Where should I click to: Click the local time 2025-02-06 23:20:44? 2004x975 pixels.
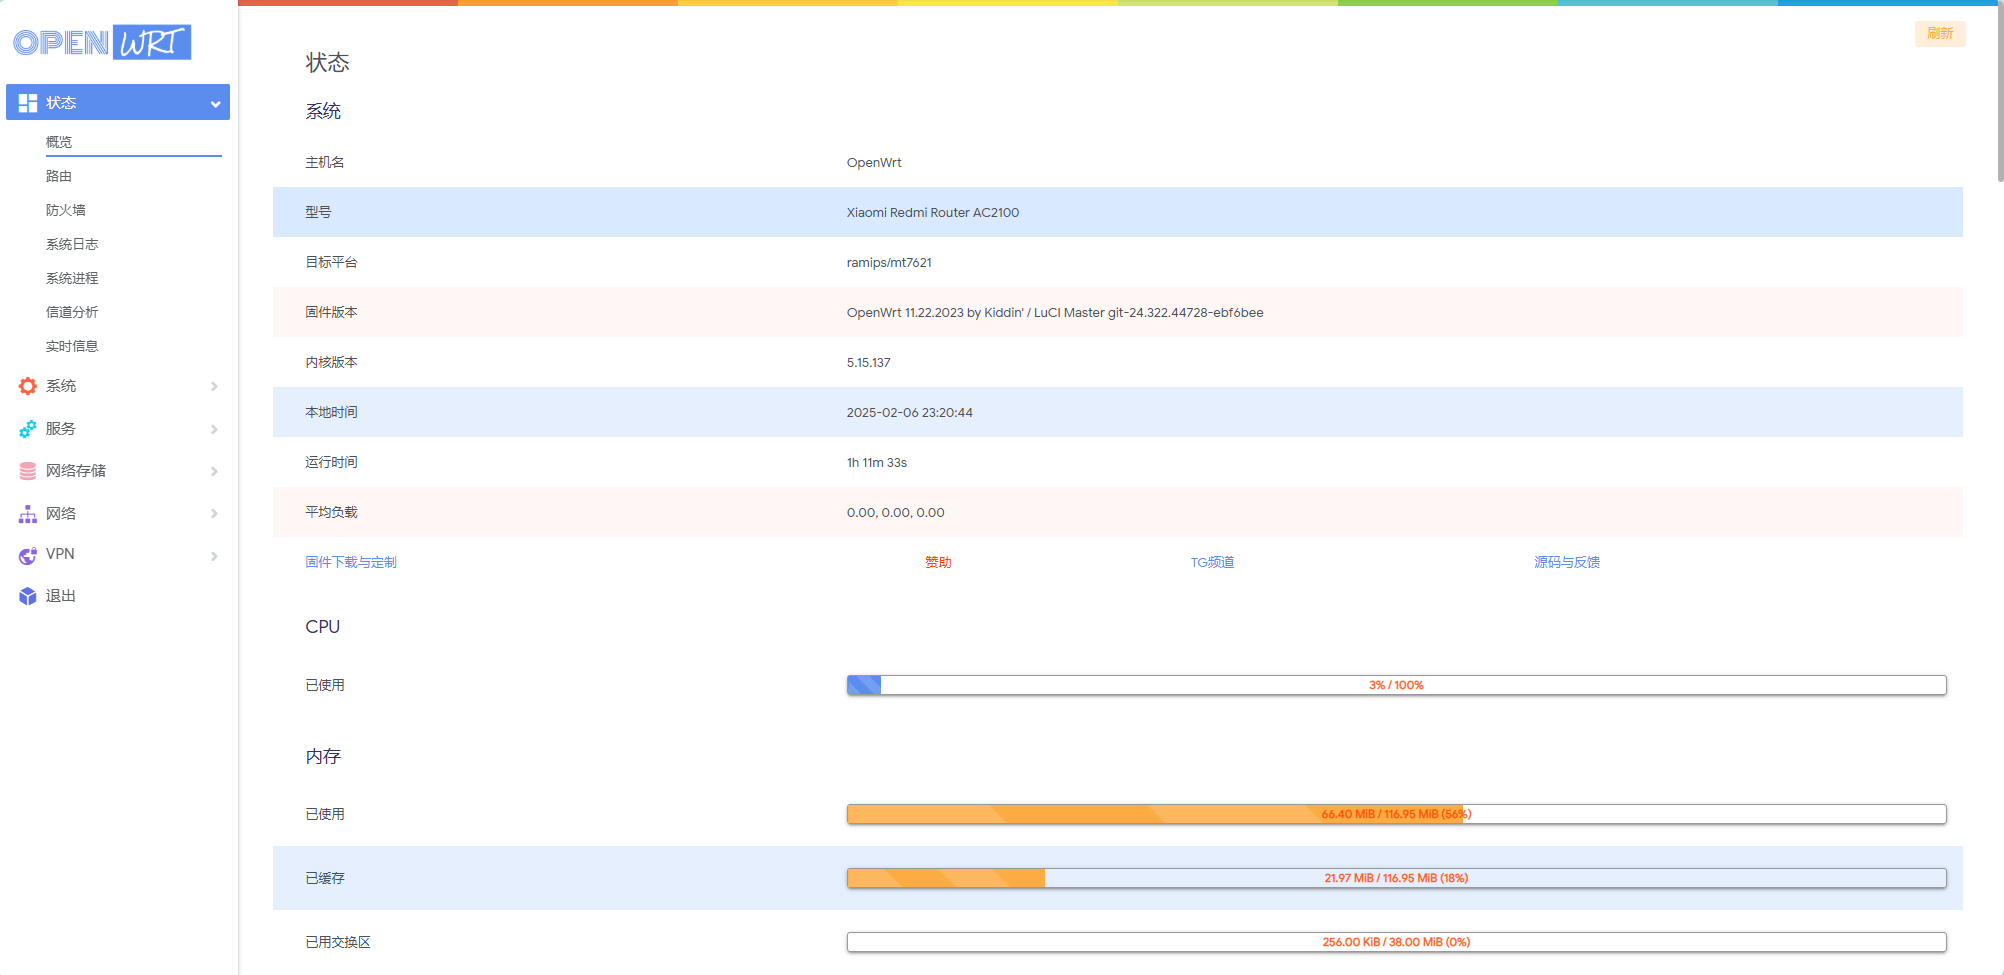(x=909, y=413)
